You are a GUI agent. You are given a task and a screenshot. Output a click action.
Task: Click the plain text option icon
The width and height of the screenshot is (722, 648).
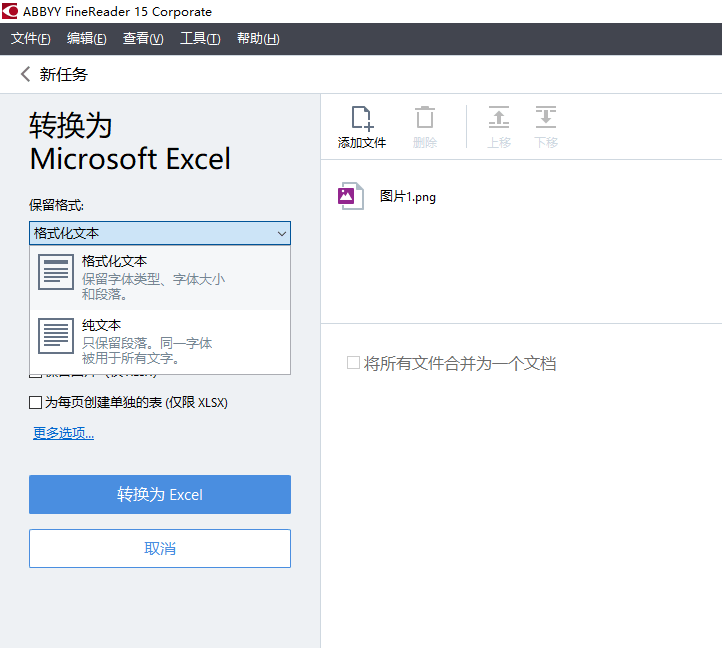(x=56, y=335)
